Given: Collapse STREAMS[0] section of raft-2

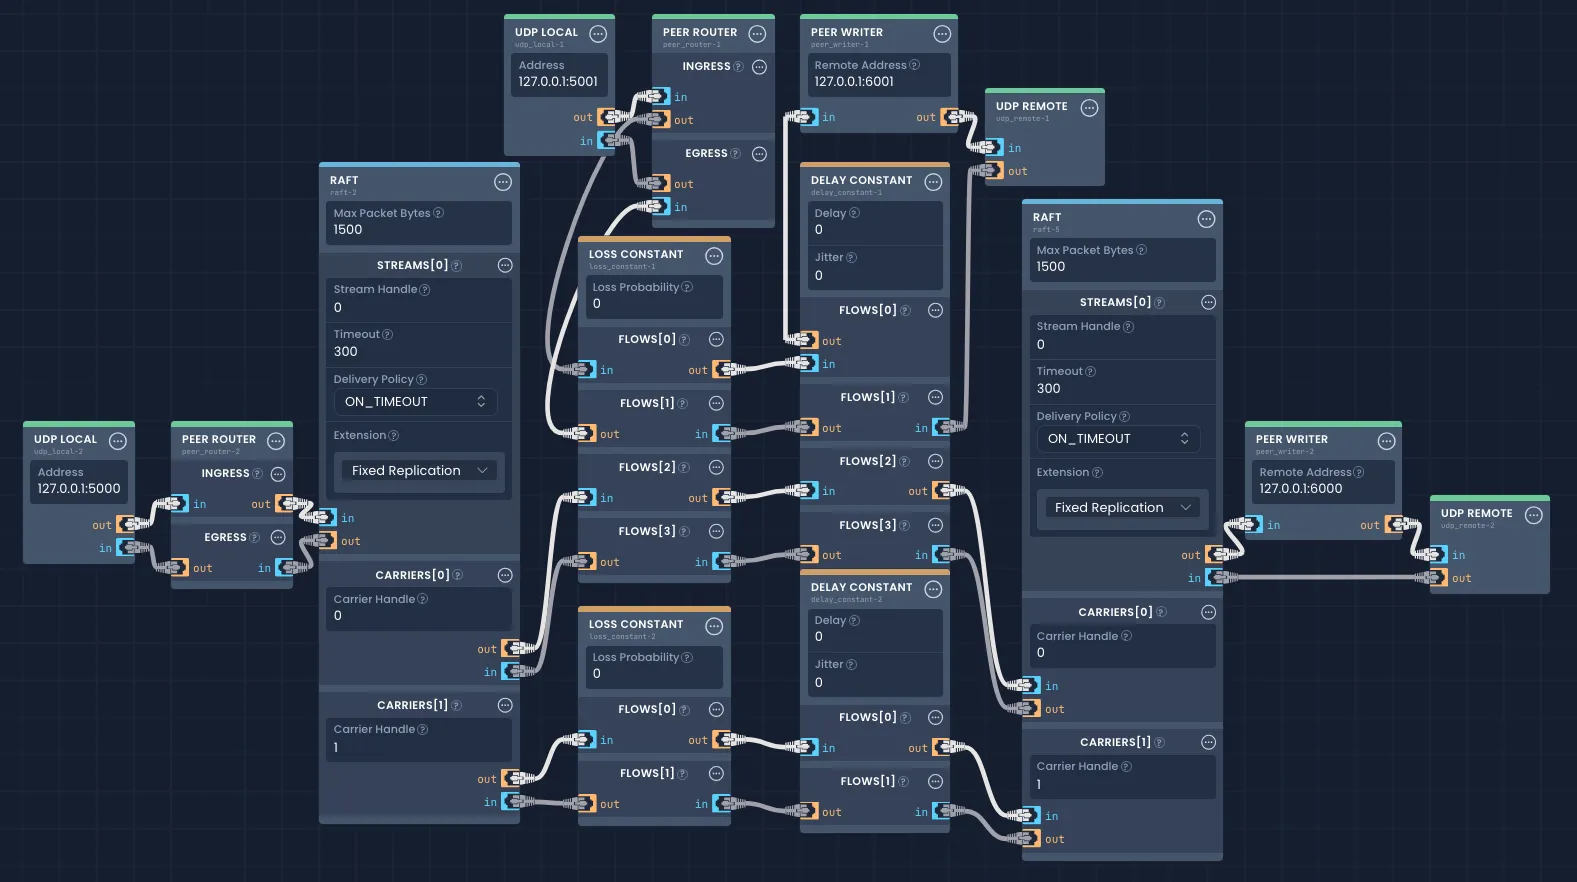Looking at the screenshot, I should [x=505, y=266].
